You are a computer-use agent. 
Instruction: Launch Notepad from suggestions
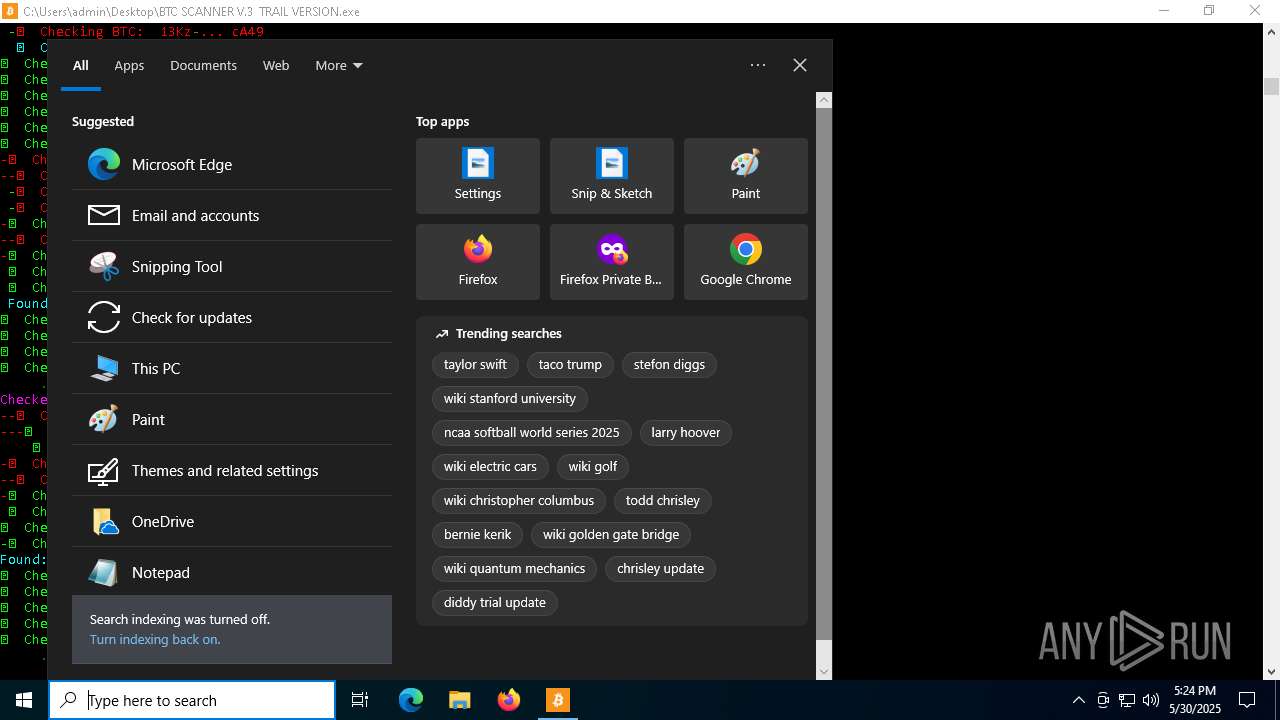(232, 573)
